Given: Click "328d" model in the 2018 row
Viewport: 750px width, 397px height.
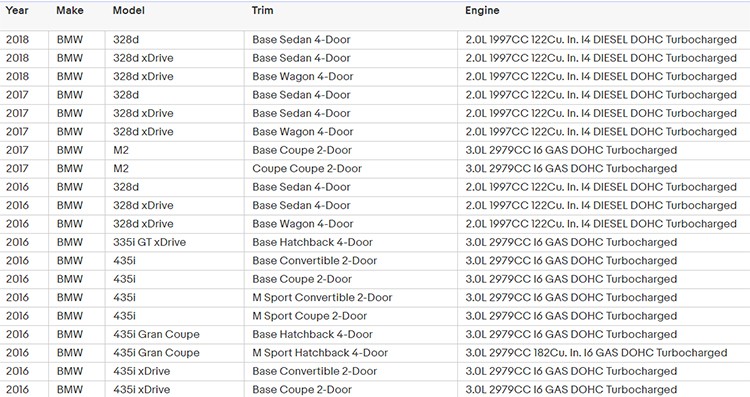Looking at the screenshot, I should 126,40.
